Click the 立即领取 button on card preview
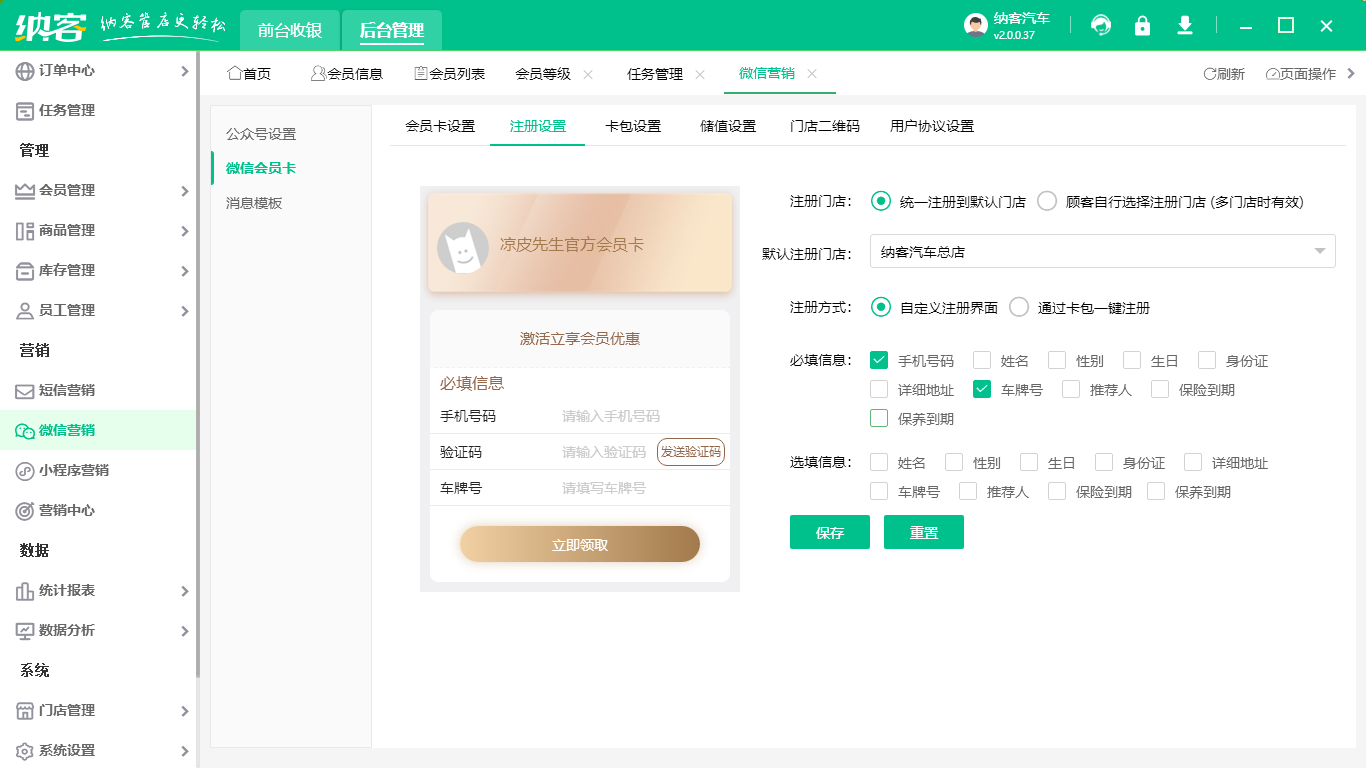Image resolution: width=1366 pixels, height=768 pixels. (579, 543)
